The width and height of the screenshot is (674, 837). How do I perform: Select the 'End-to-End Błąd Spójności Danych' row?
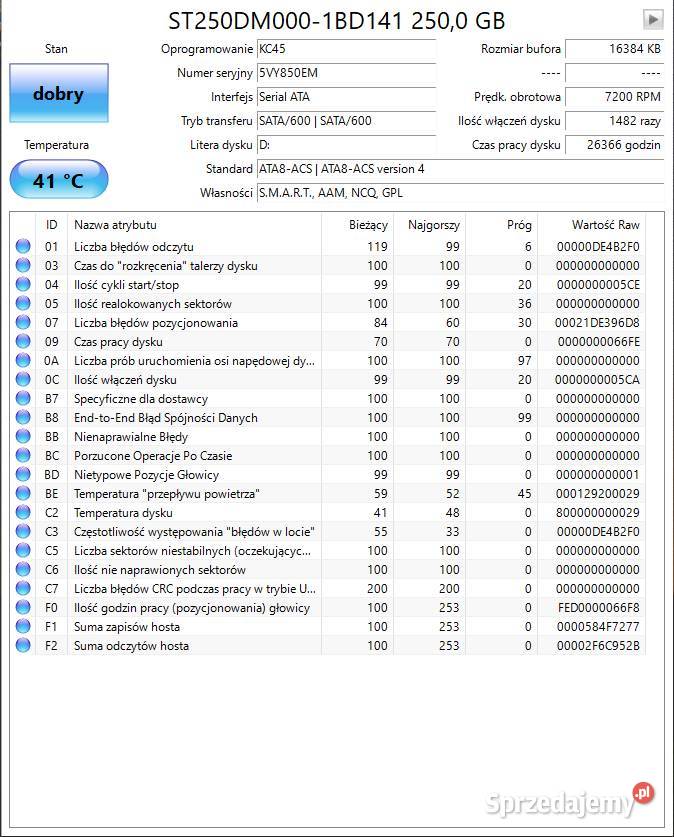pos(165,418)
